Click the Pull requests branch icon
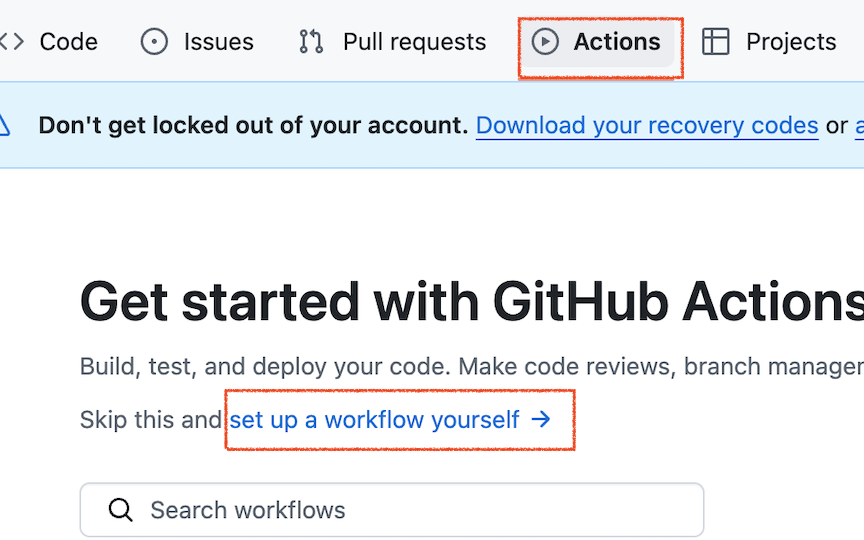Viewport: 864px width, 540px height. [311, 42]
